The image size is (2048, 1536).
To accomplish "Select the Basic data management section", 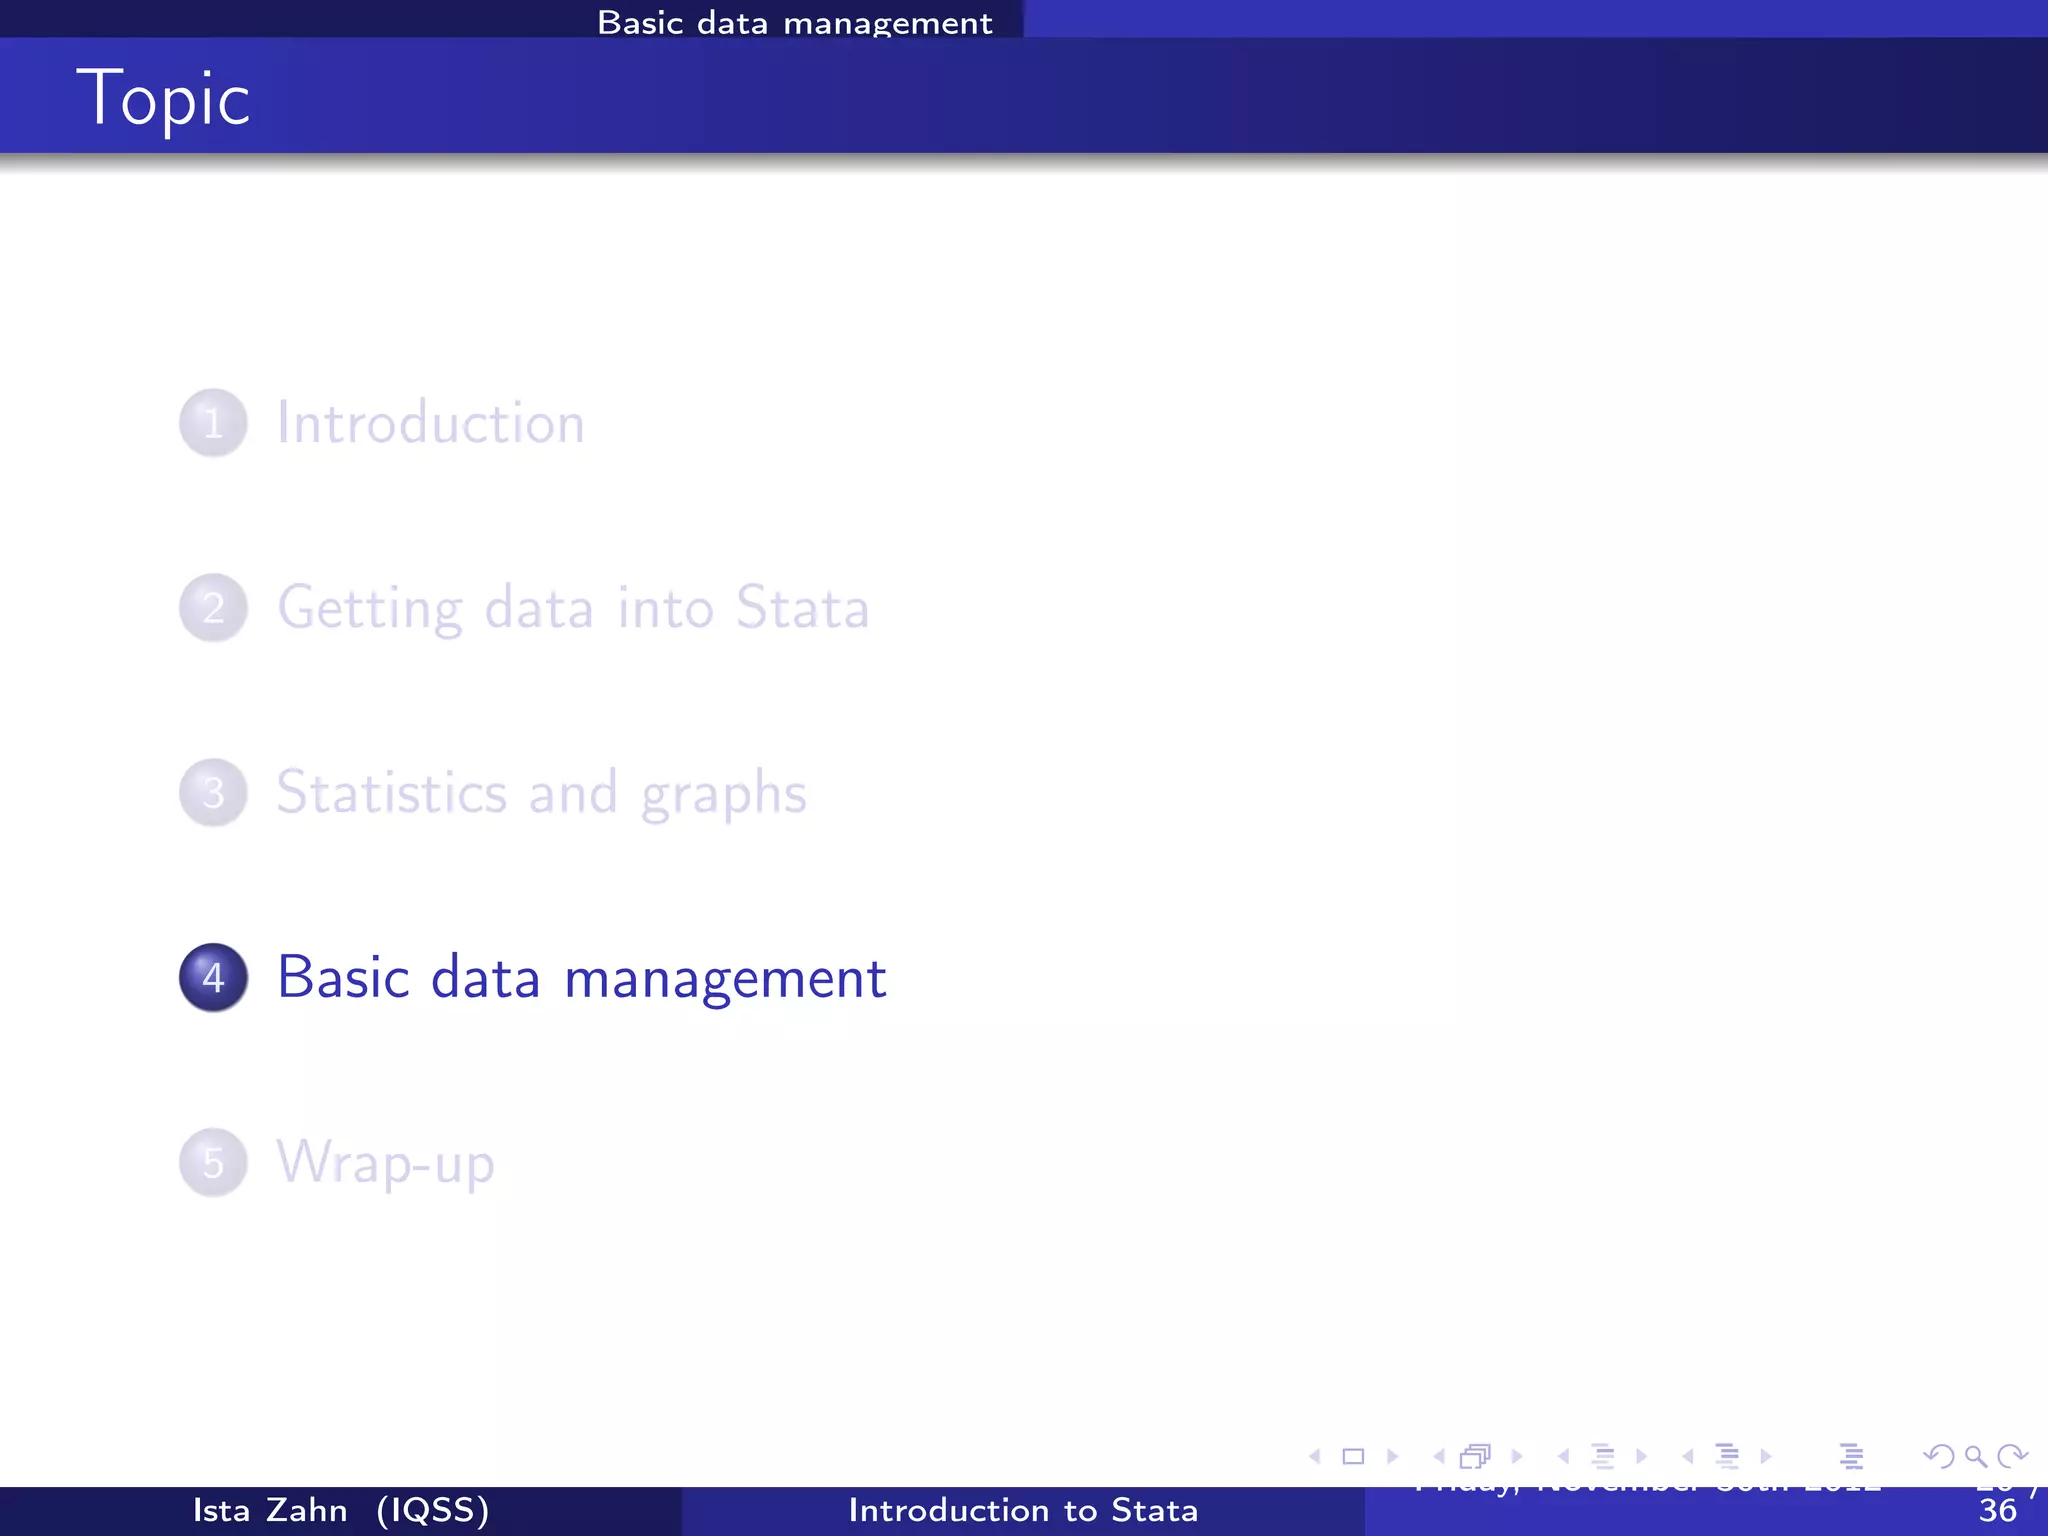I will tap(581, 978).
